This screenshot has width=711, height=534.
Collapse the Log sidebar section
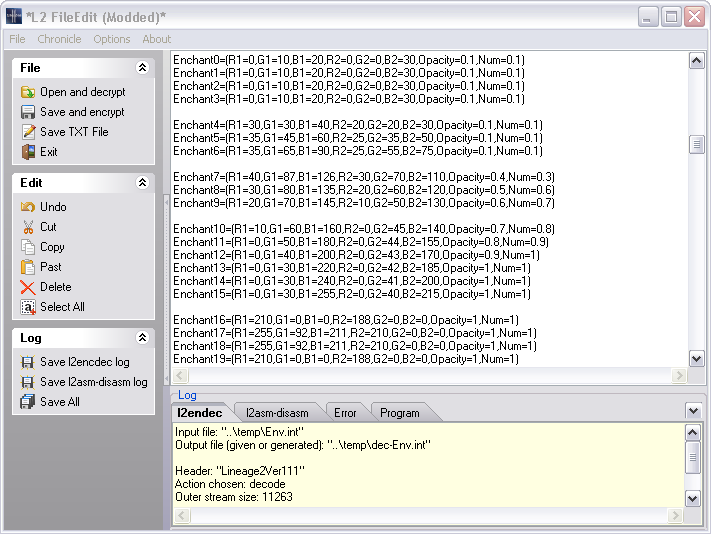point(142,338)
